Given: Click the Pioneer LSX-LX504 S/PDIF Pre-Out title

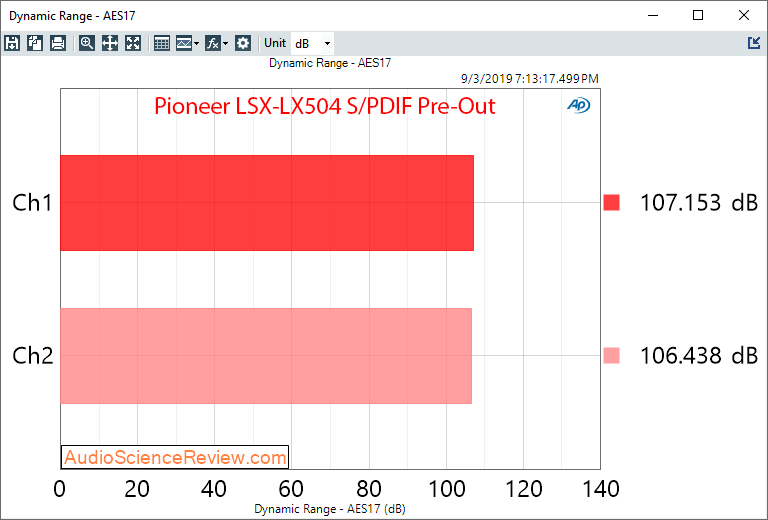Looking at the screenshot, I should click(x=325, y=106).
